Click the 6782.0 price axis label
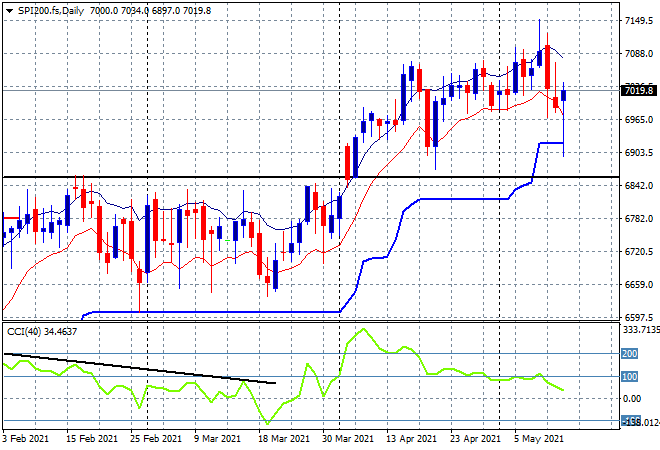Screen dimensions: 660x450 639,219
